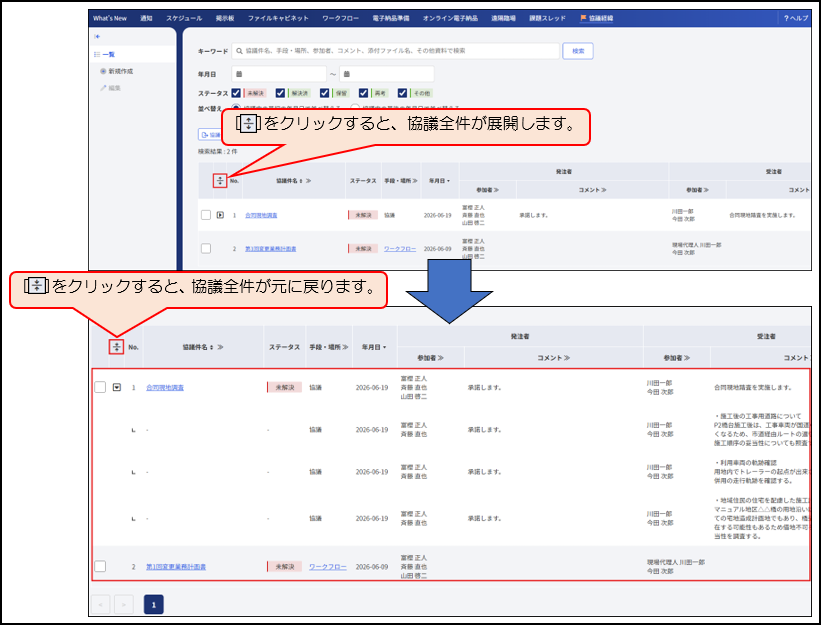Check row 2 checkbox in upper table
This screenshot has width=821, height=625.
coord(206,248)
